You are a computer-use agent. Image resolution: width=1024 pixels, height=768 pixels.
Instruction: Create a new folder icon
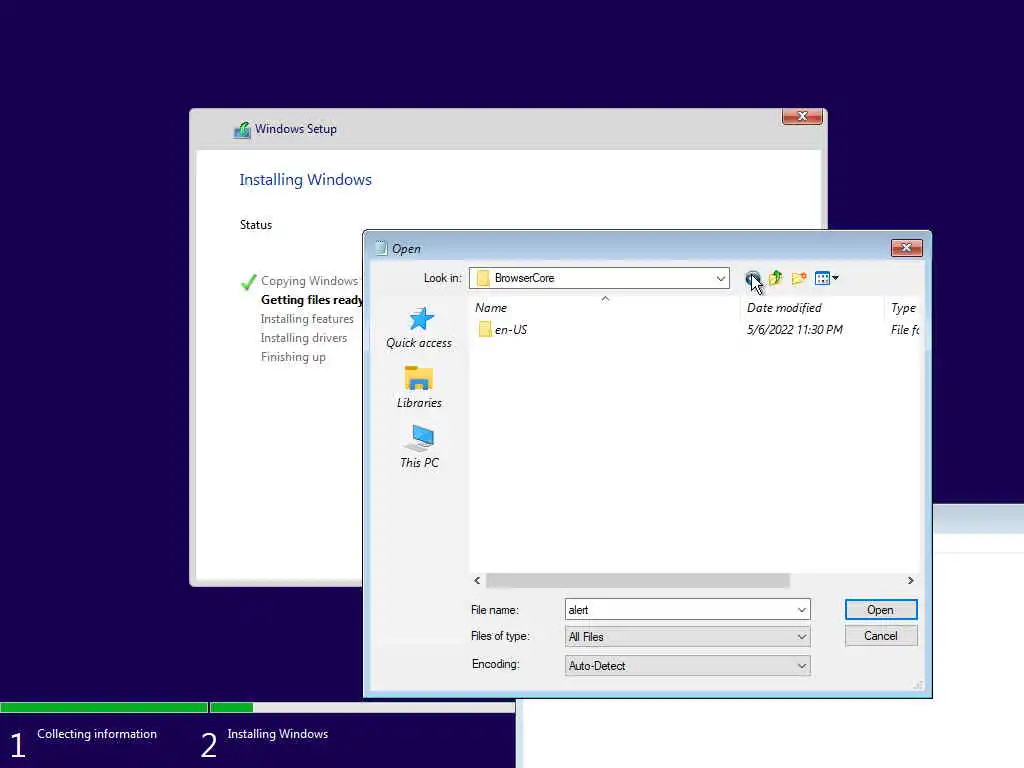(799, 279)
